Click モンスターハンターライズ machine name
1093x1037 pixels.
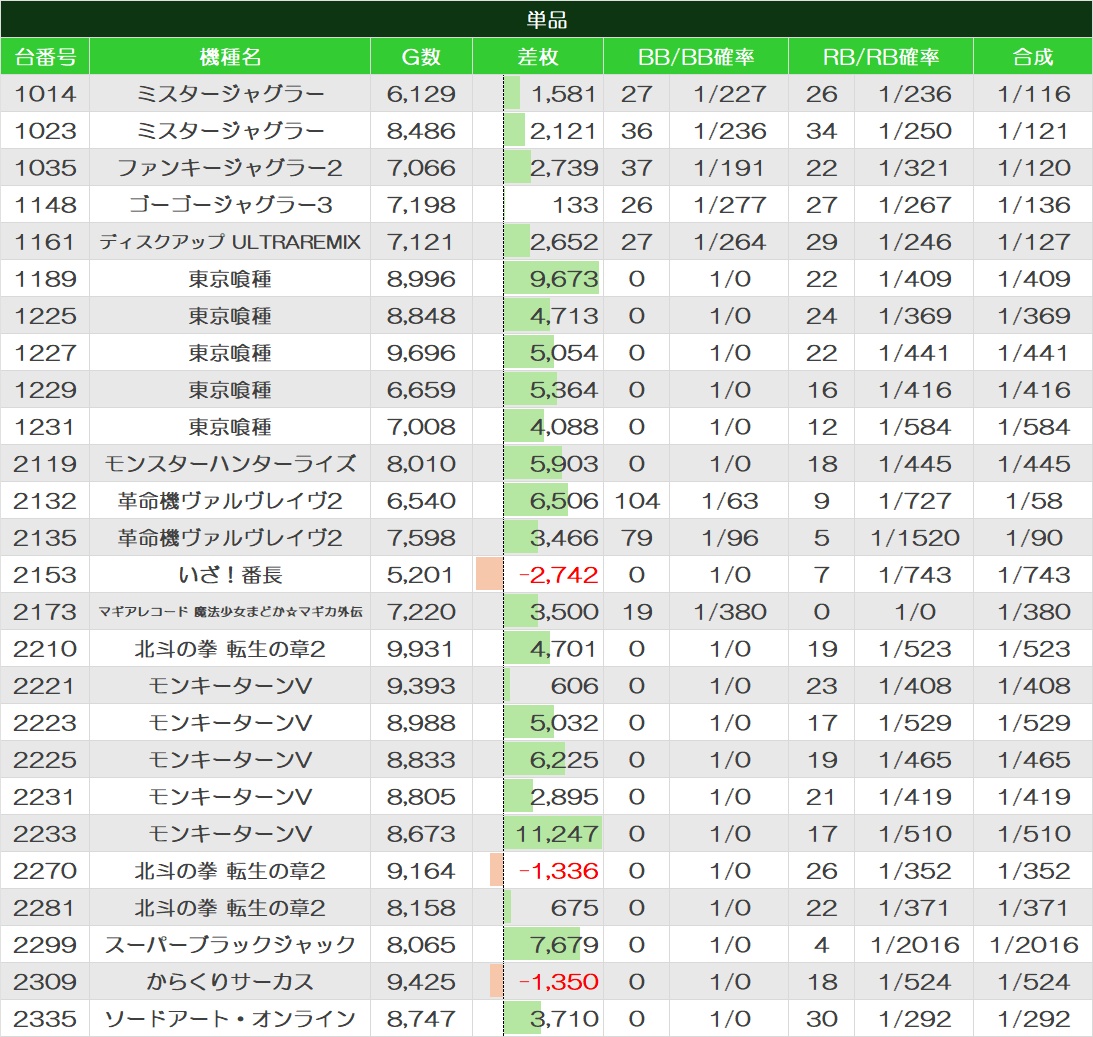(x=230, y=463)
